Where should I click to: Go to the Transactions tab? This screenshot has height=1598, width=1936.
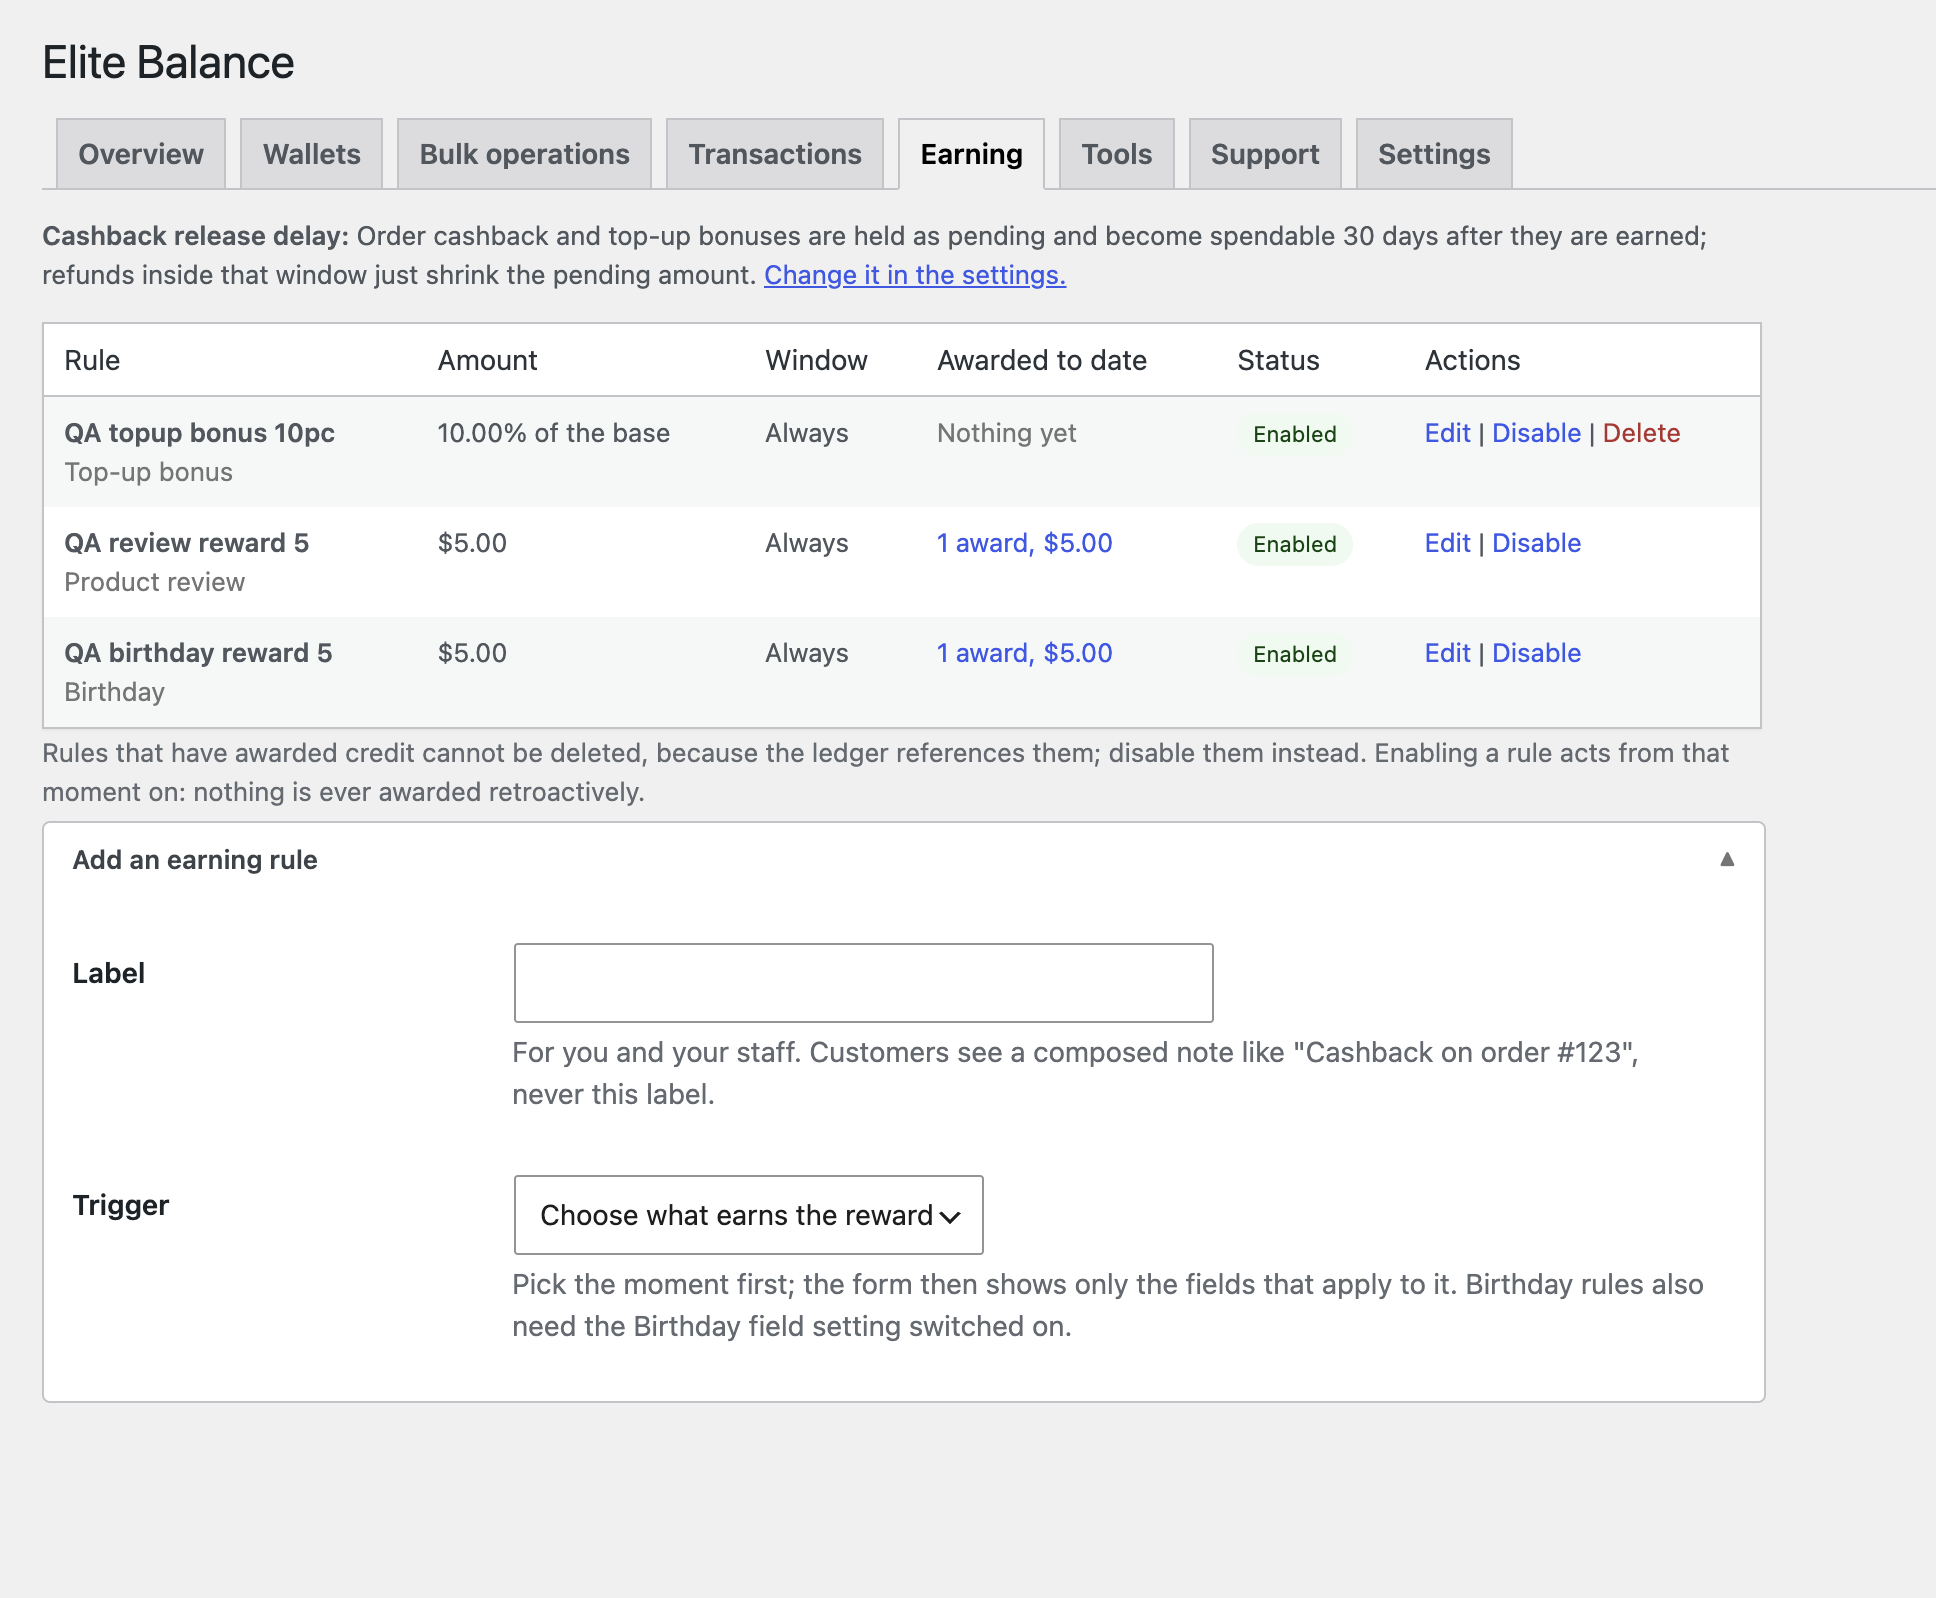click(775, 154)
